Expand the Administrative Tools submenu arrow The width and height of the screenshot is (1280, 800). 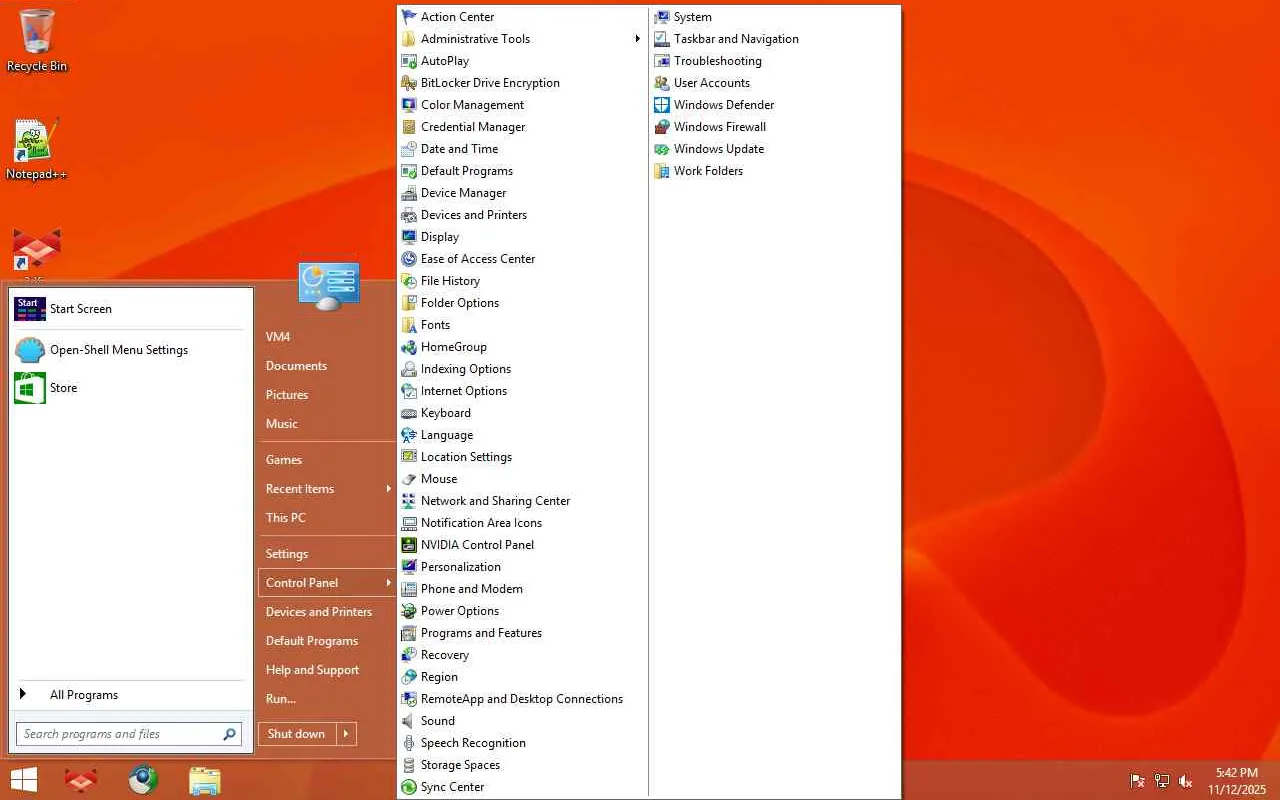point(637,39)
